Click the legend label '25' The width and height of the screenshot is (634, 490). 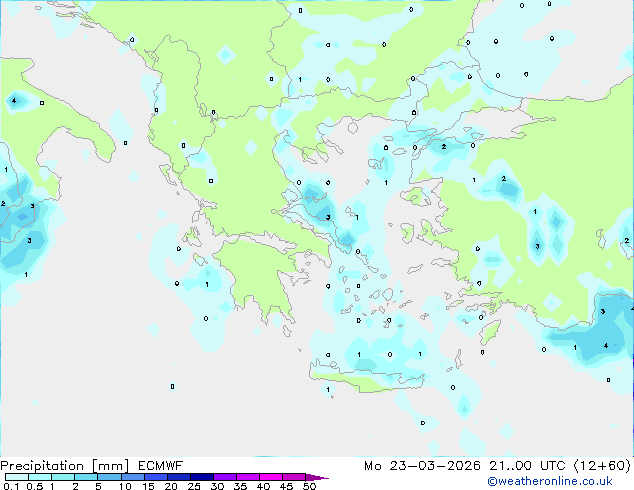(194, 486)
